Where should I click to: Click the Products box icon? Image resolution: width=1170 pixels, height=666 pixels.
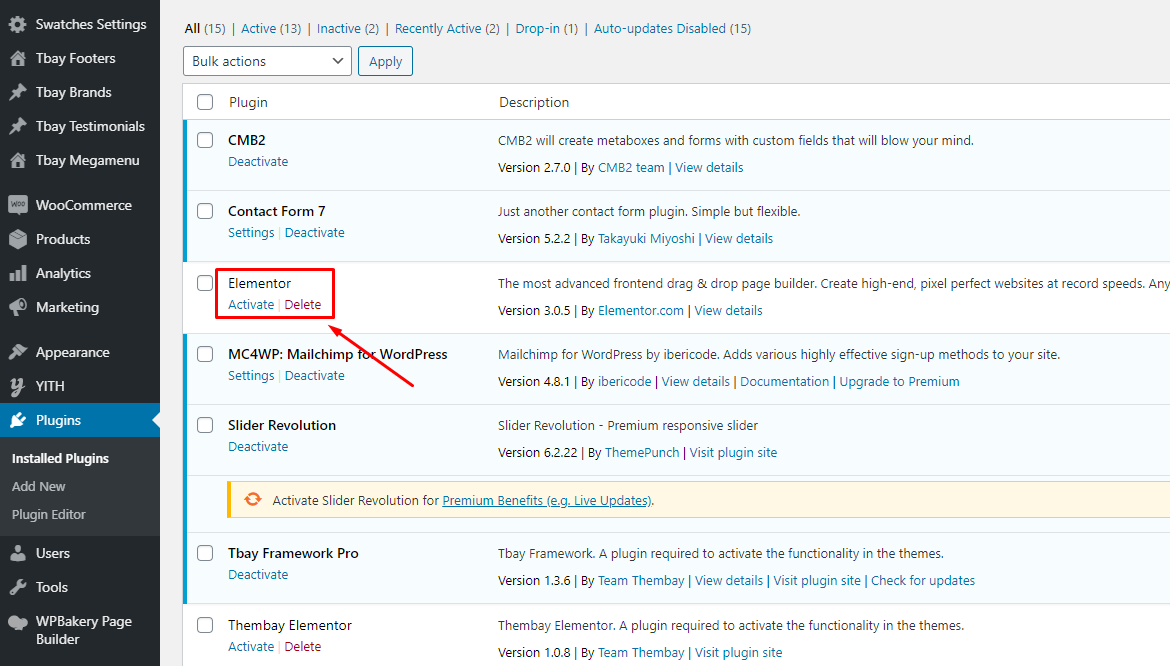pyautogui.click(x=18, y=239)
